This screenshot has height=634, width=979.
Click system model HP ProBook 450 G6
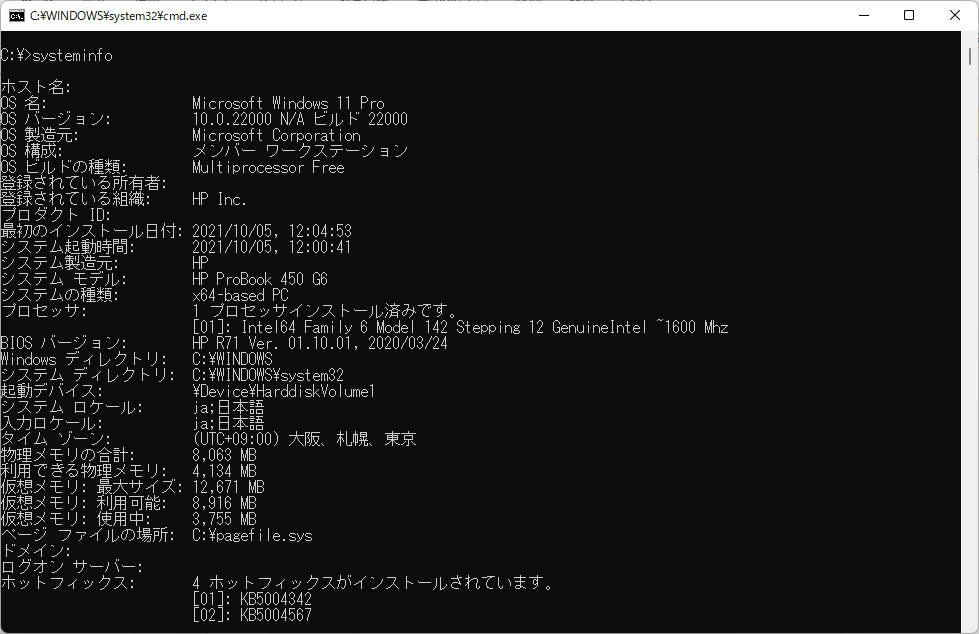pos(260,279)
